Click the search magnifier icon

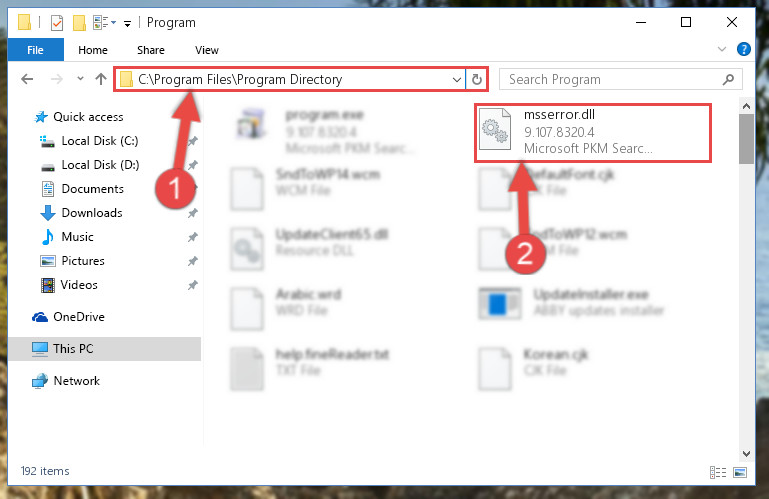(x=728, y=79)
